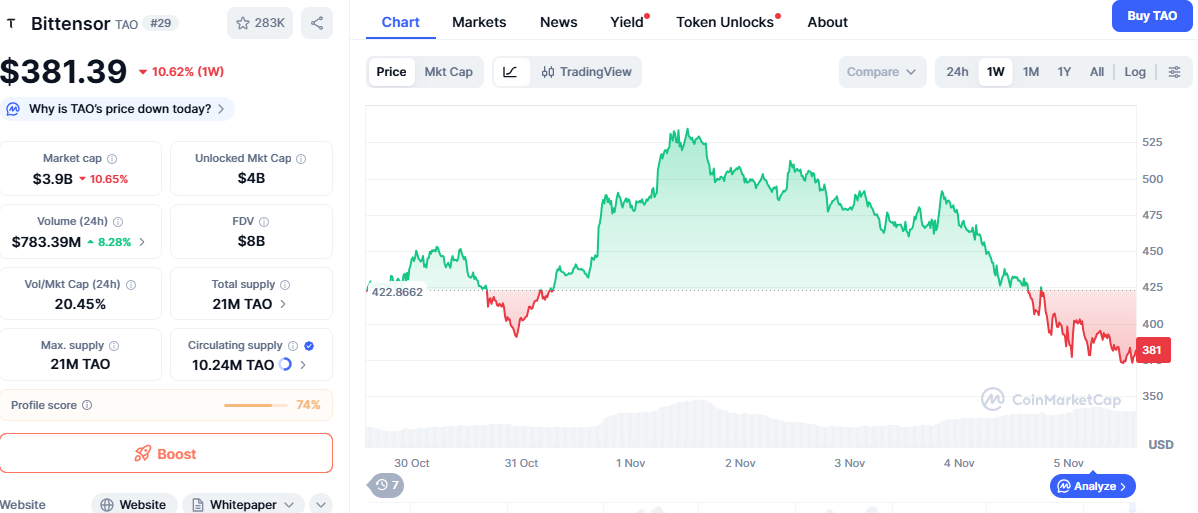Open the TradingView candlestick chart view
The width and height of the screenshot is (1198, 513).
587,72
